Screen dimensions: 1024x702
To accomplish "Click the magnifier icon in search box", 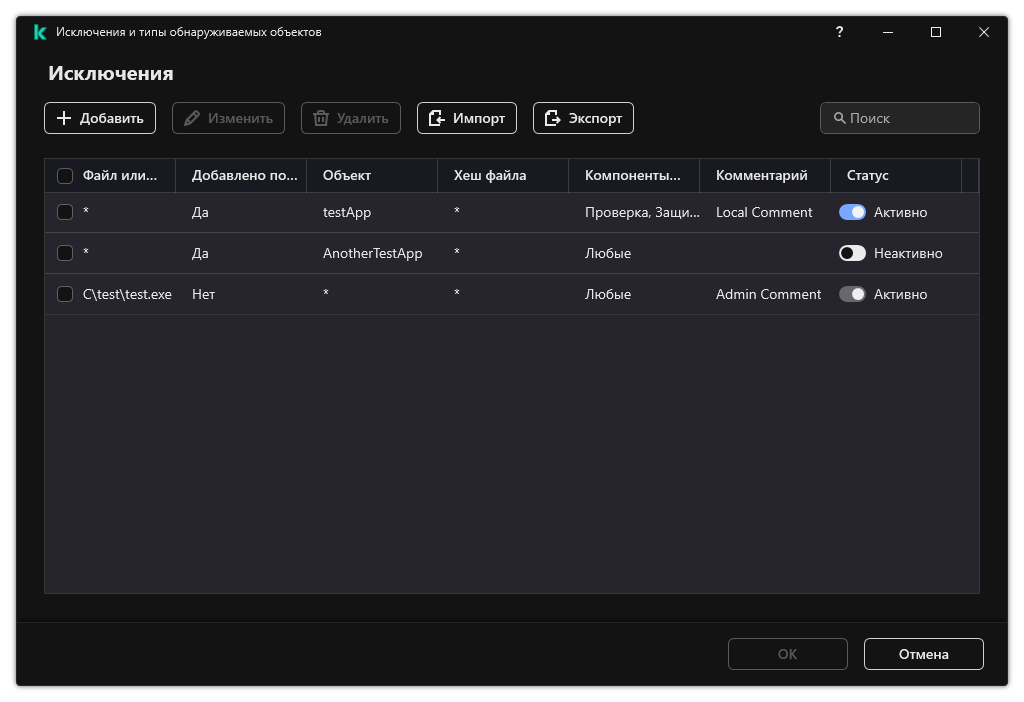I will click(x=839, y=118).
